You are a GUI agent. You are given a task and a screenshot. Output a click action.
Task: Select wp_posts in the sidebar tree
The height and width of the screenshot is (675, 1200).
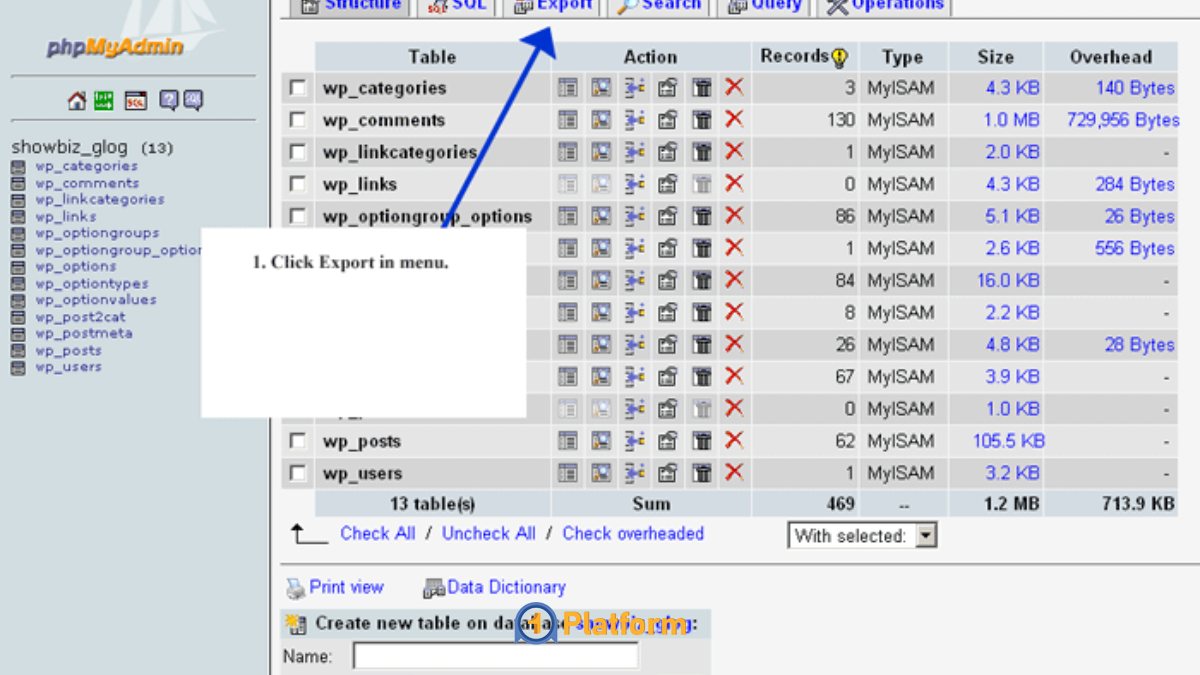(68, 350)
